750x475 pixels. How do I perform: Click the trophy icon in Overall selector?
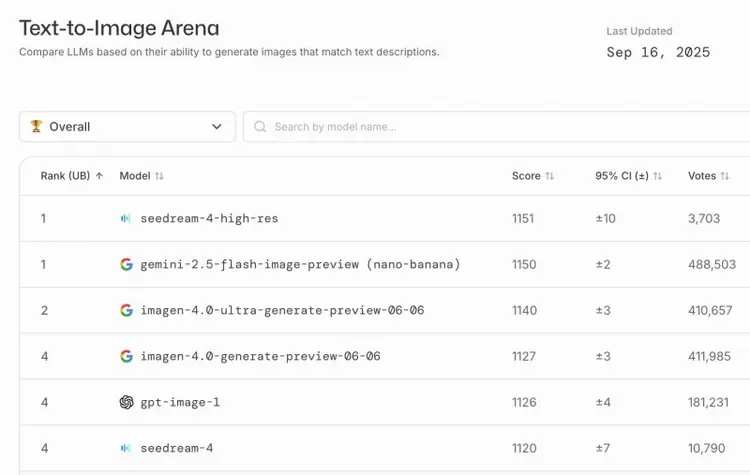(x=37, y=127)
